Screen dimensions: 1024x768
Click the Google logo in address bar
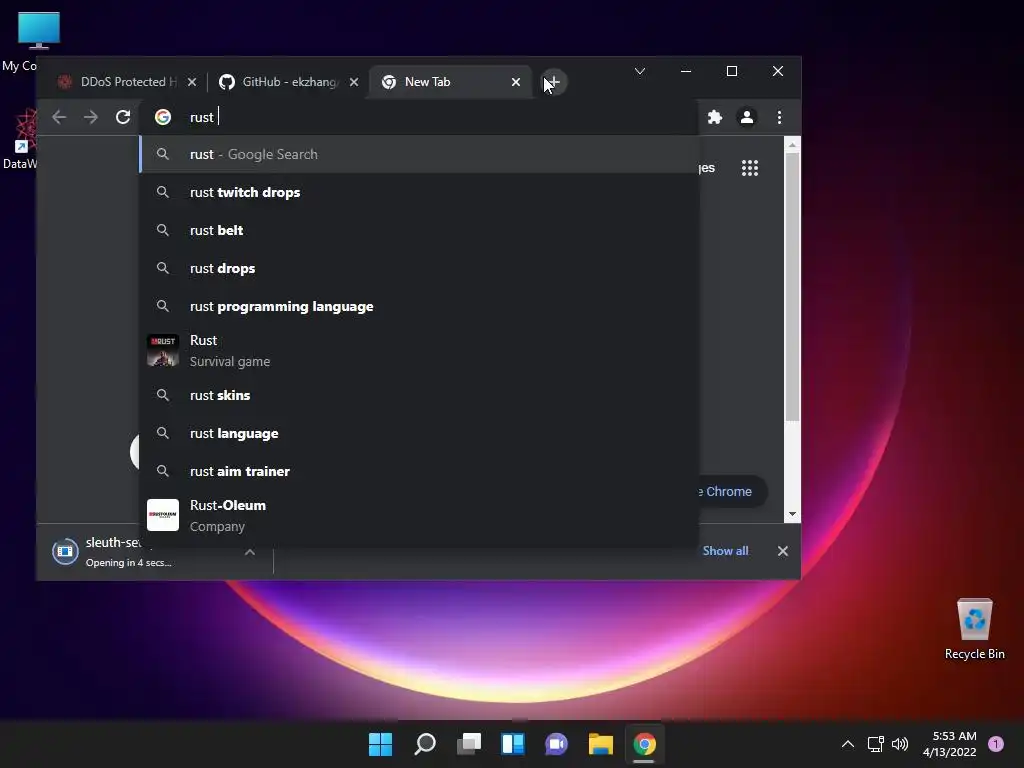[x=163, y=117]
